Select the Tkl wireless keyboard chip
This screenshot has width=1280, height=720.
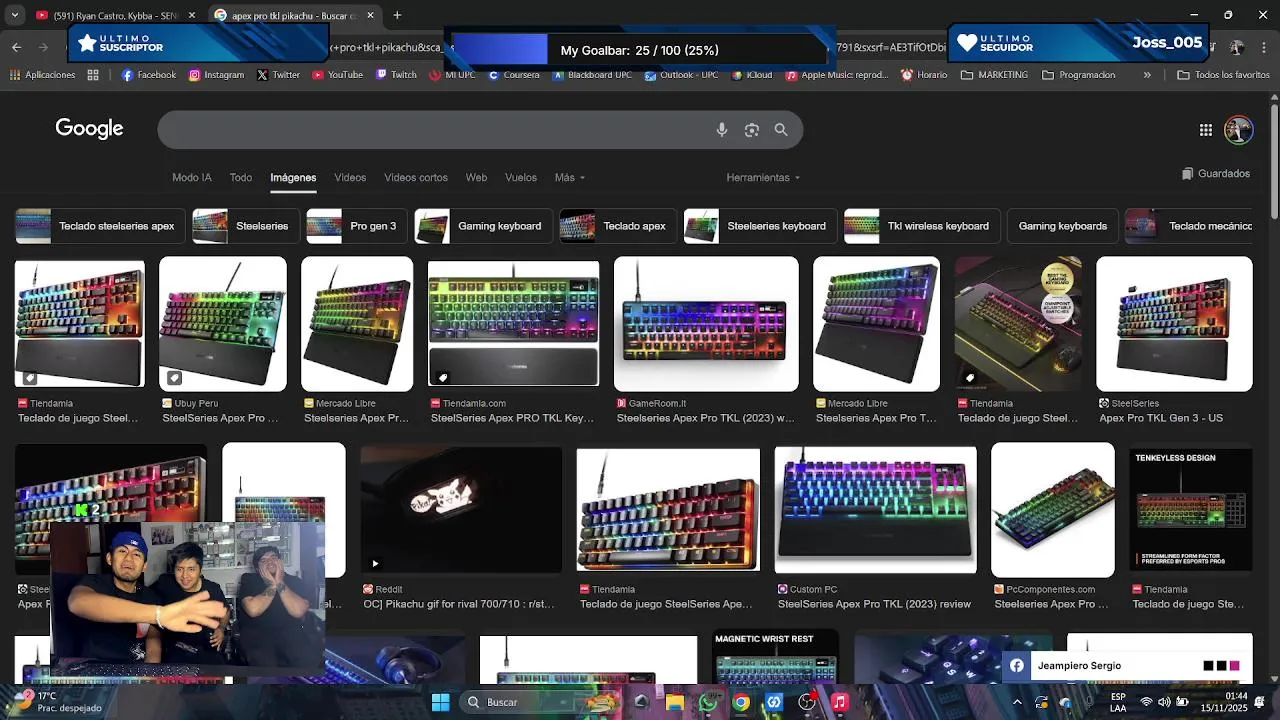tap(921, 226)
